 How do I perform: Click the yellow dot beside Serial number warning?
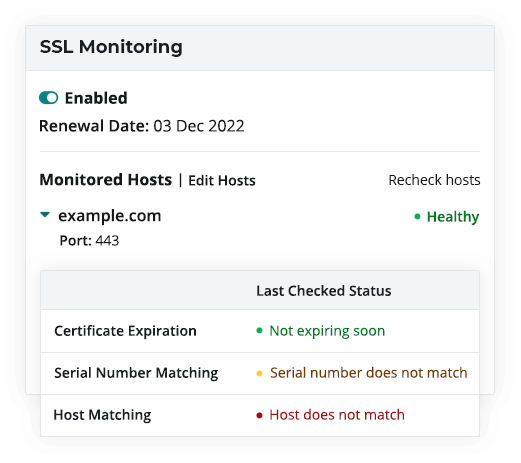pos(259,373)
